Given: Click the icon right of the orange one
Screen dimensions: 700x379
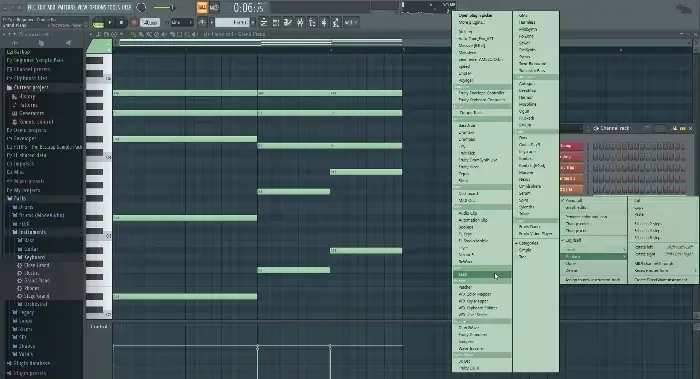Looking at the screenshot, I should 214,7.
